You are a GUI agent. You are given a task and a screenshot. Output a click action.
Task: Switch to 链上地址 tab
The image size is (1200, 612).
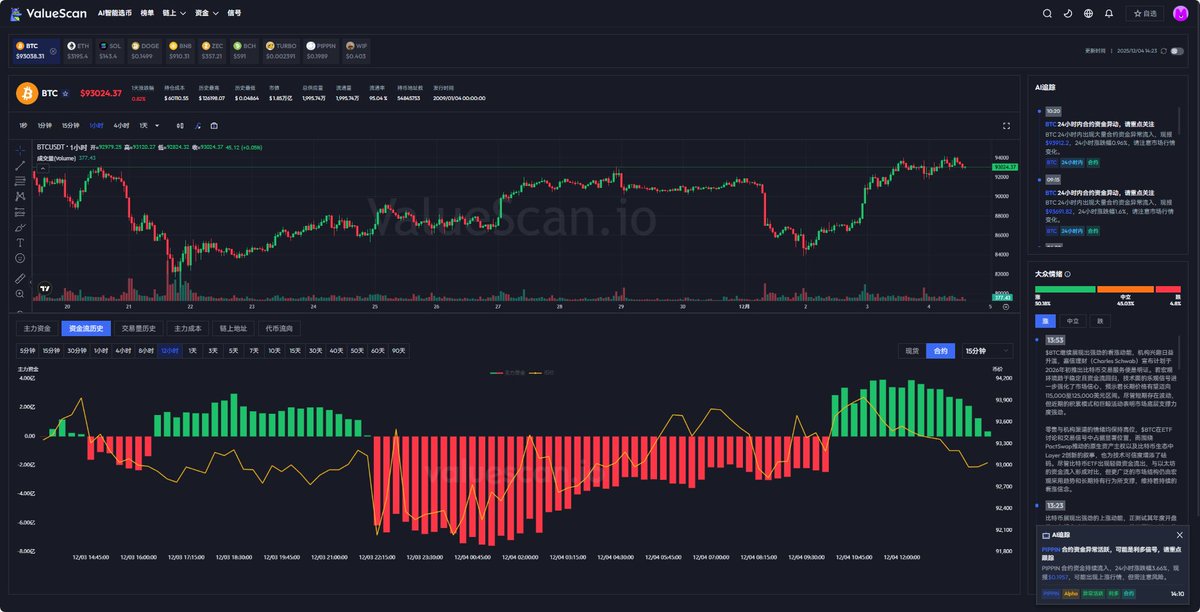[234, 328]
